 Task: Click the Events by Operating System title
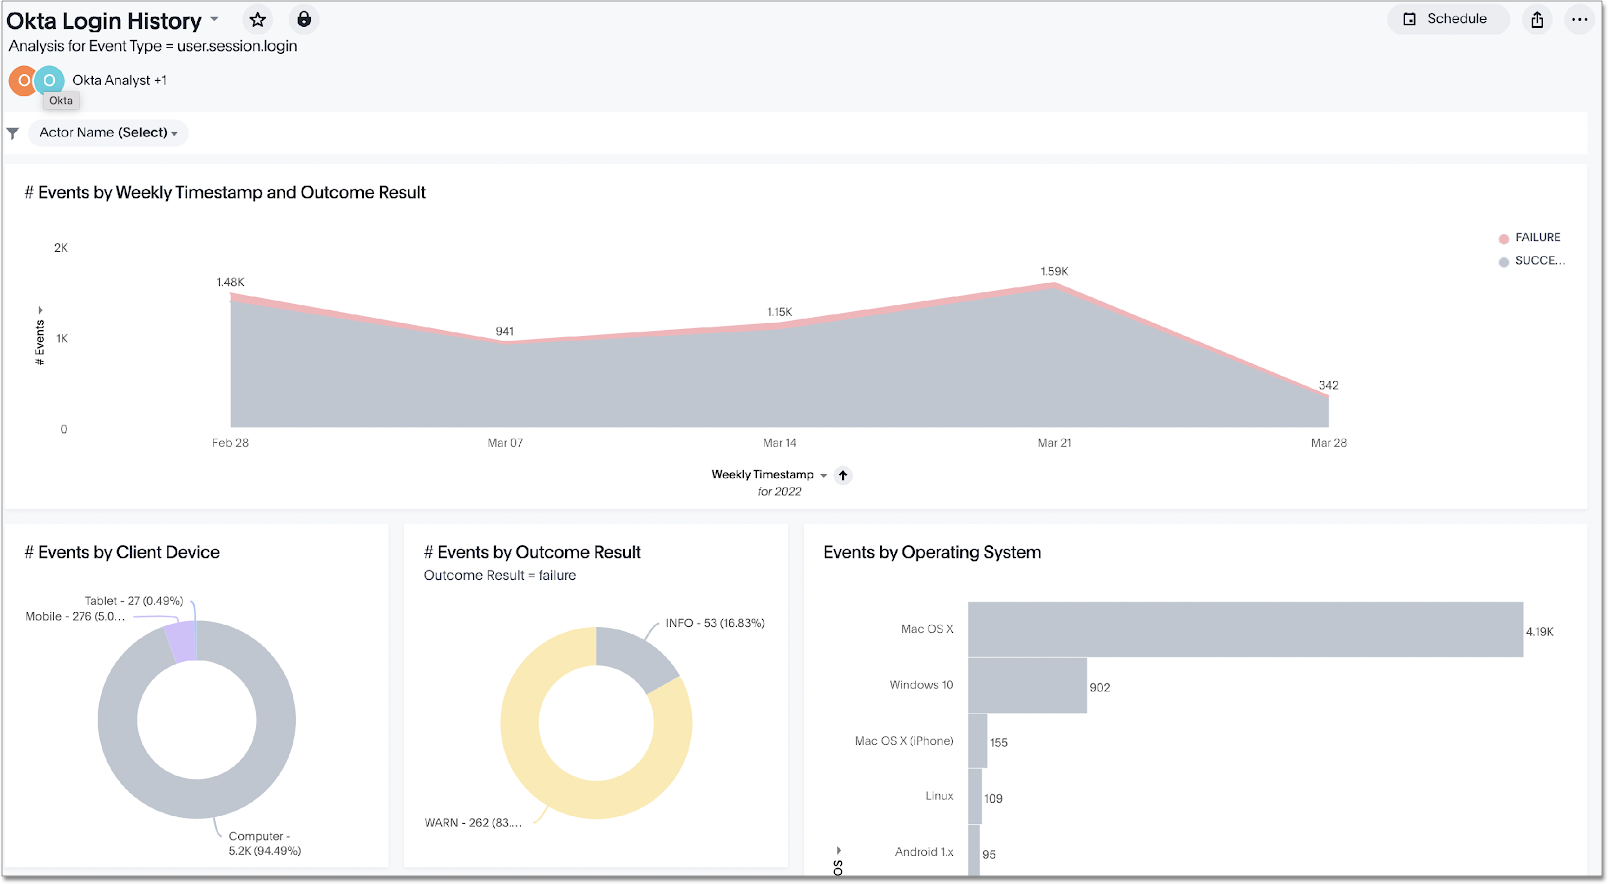932,552
